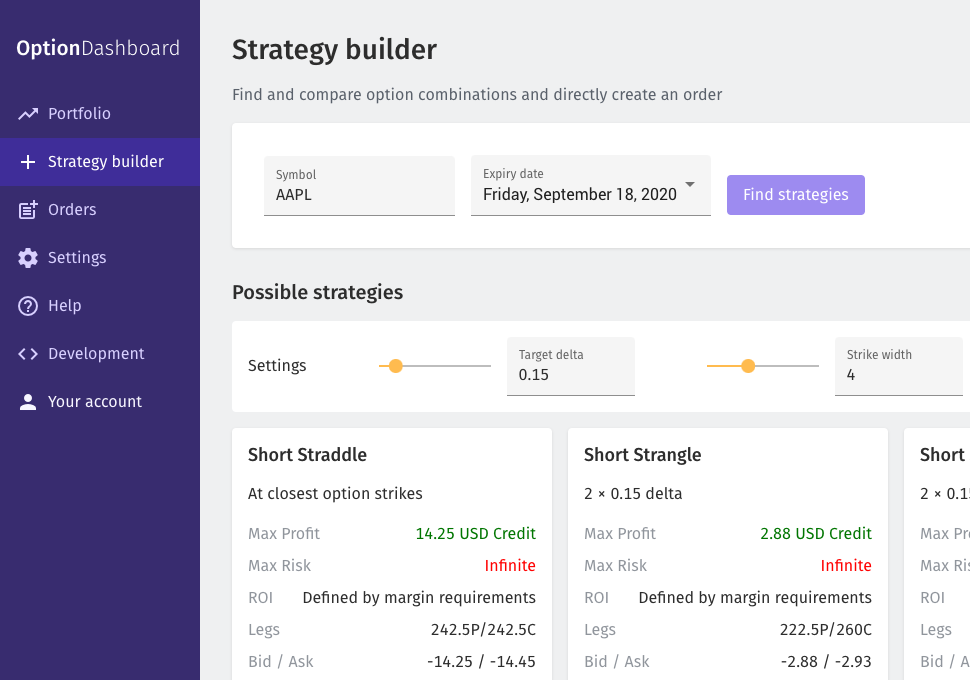970x680 pixels.
Task: Select the Strategy builder plus icon
Action: click(x=27, y=161)
